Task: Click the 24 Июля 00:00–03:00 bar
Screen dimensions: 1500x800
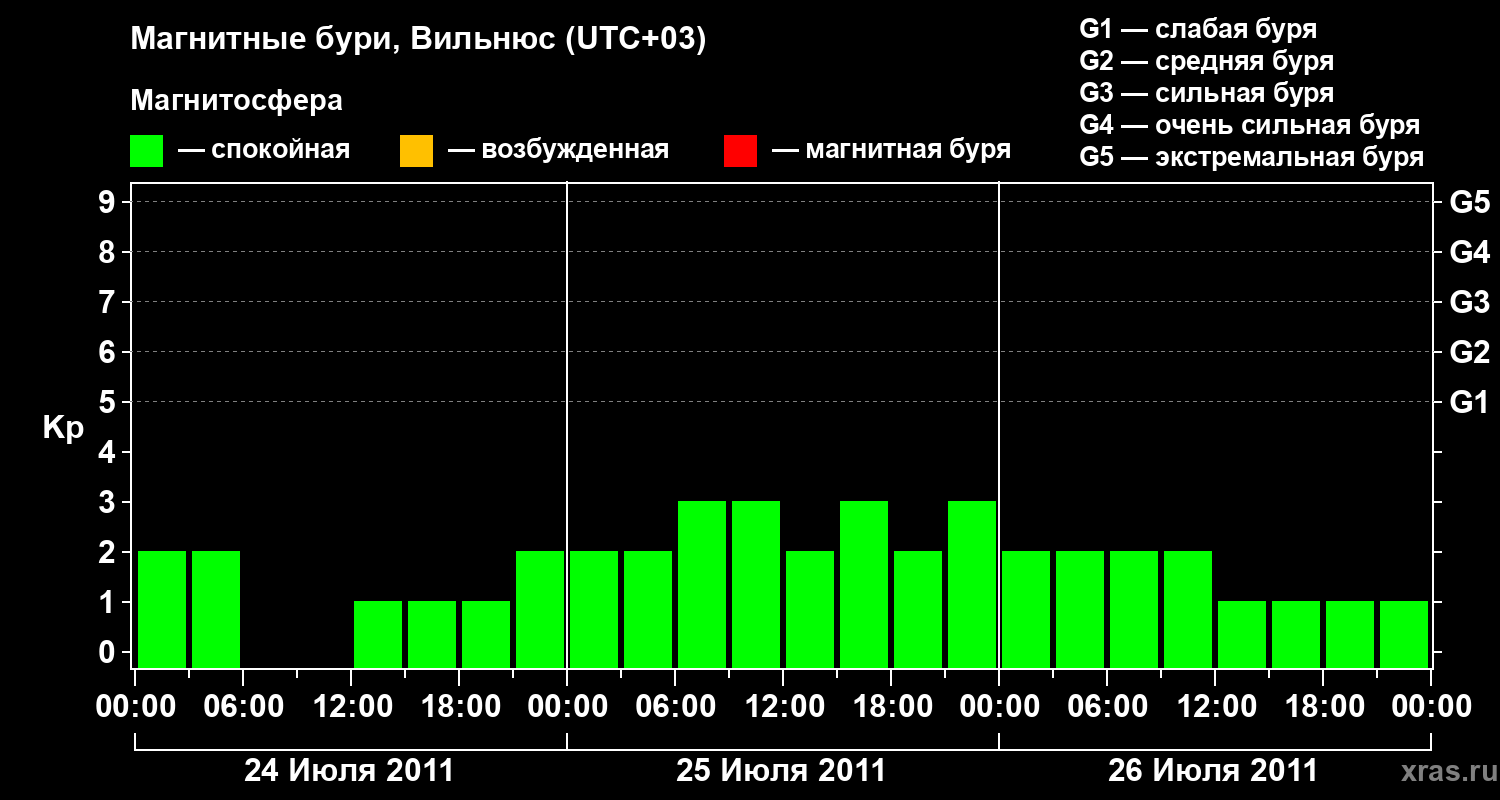Action: click(x=162, y=609)
